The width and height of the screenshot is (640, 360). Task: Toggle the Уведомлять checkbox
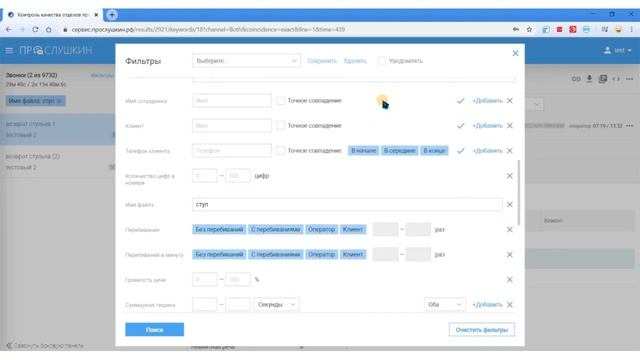[x=381, y=61]
